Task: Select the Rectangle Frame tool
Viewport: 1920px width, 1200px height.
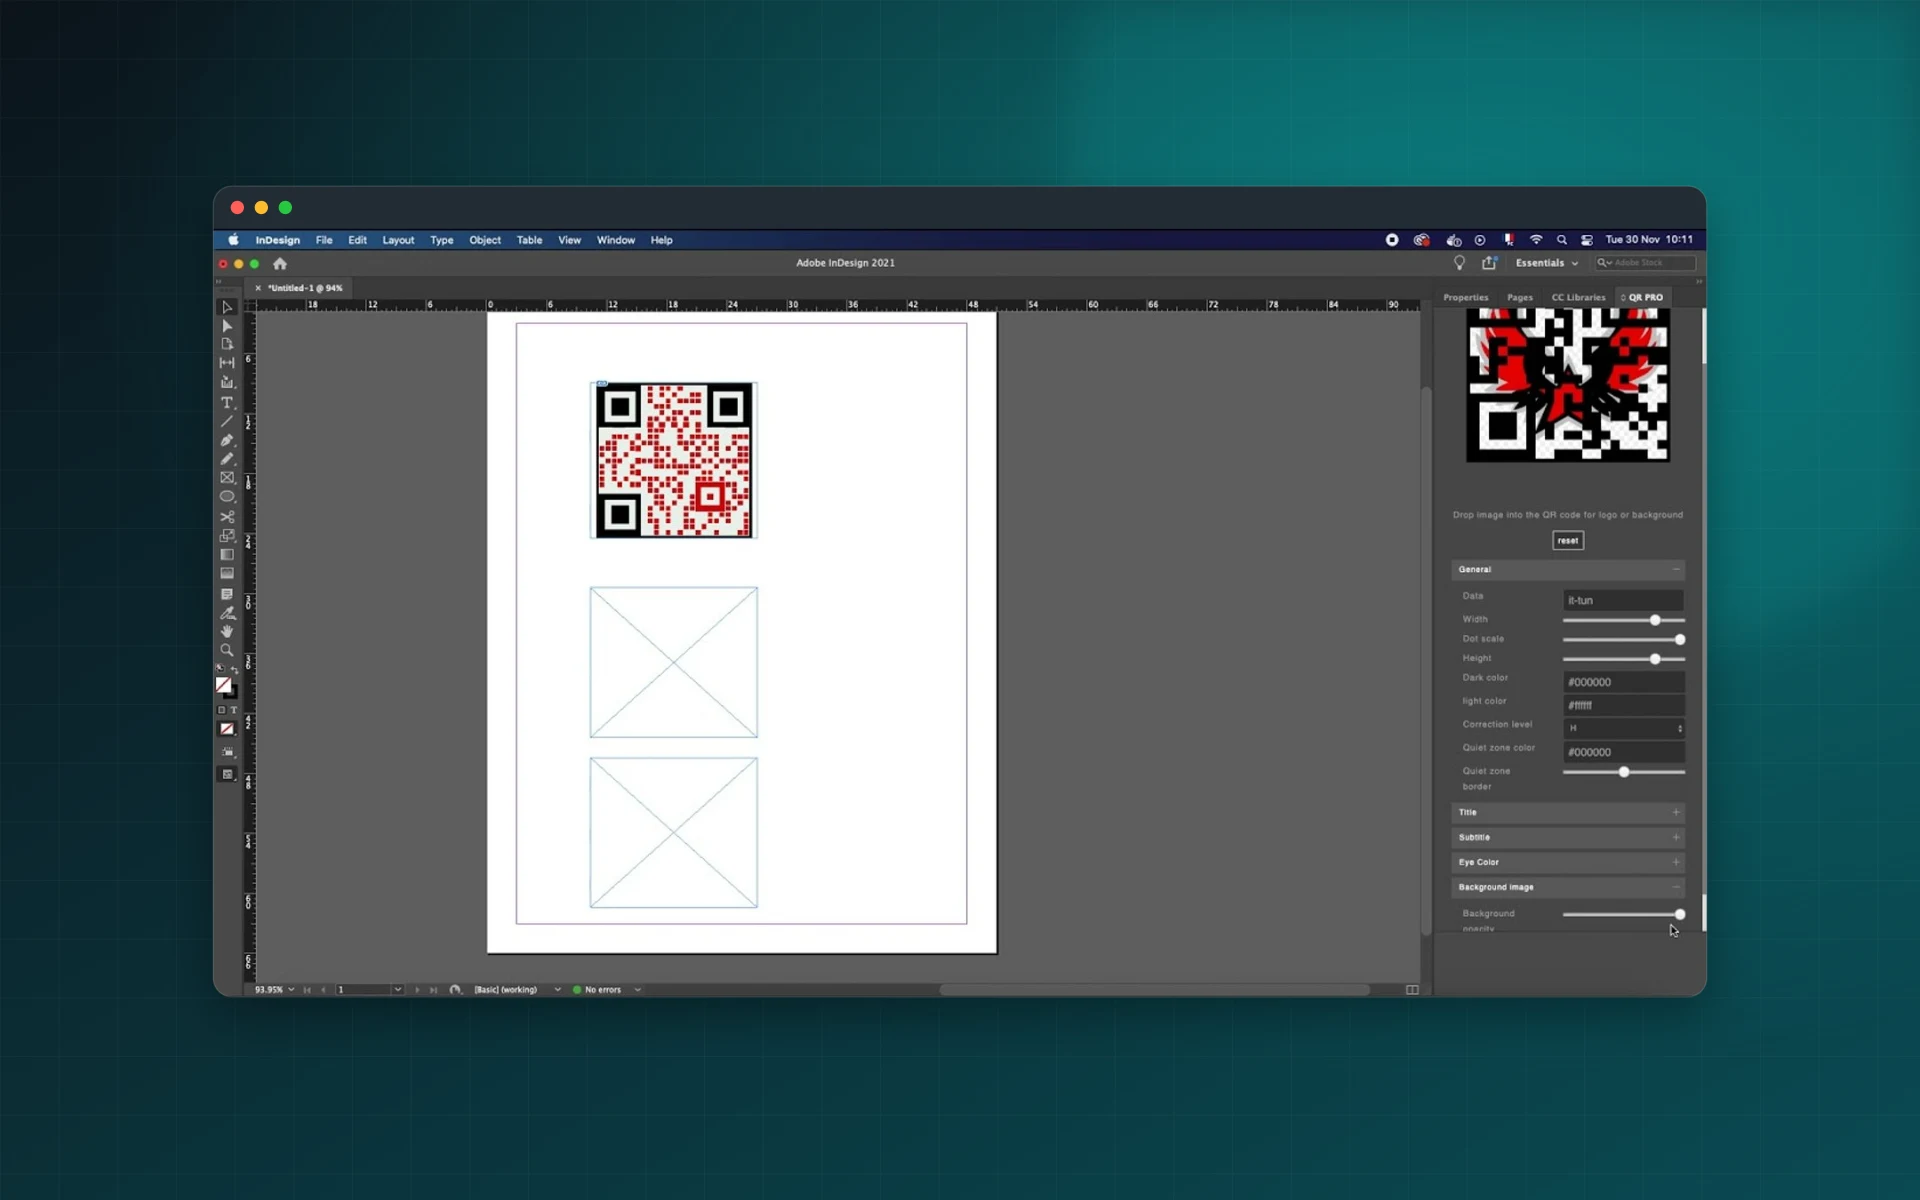Action: [227, 478]
